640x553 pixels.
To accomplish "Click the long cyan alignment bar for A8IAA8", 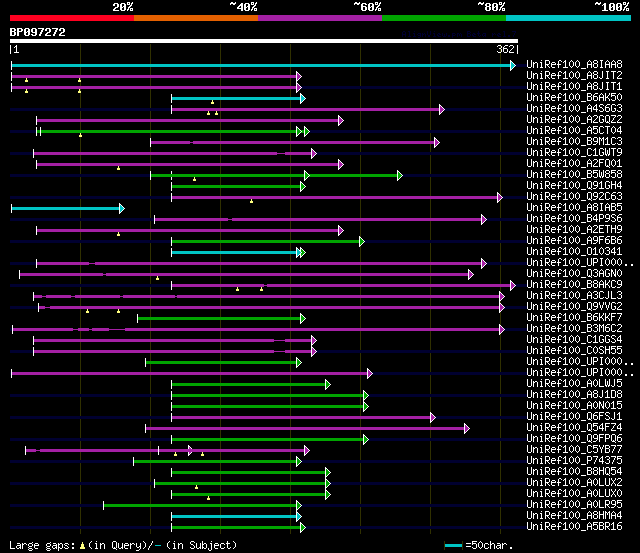I will tap(264, 65).
